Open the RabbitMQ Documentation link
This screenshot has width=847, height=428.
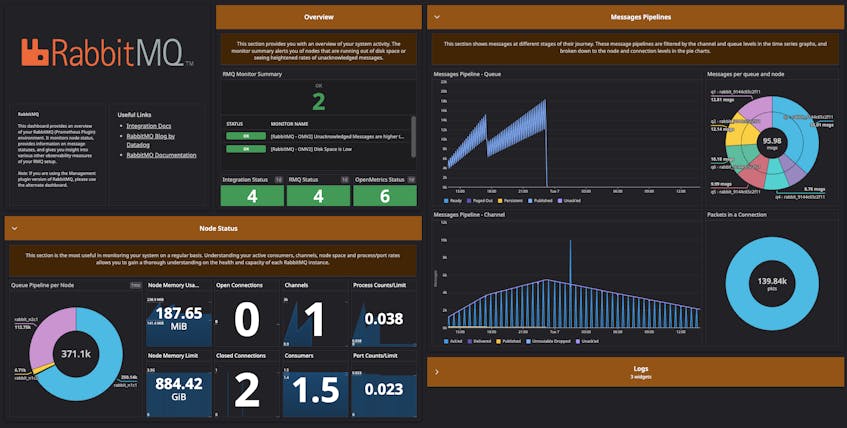point(162,155)
